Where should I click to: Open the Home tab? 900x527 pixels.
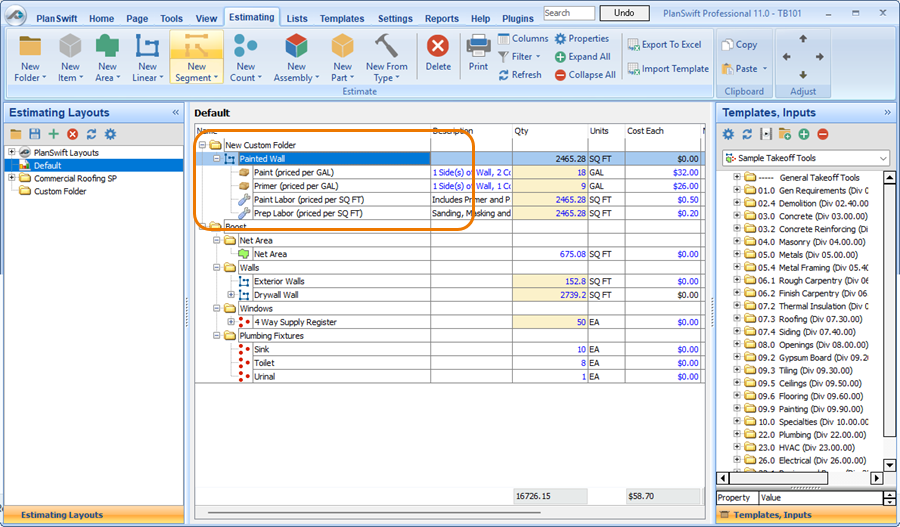click(x=102, y=18)
